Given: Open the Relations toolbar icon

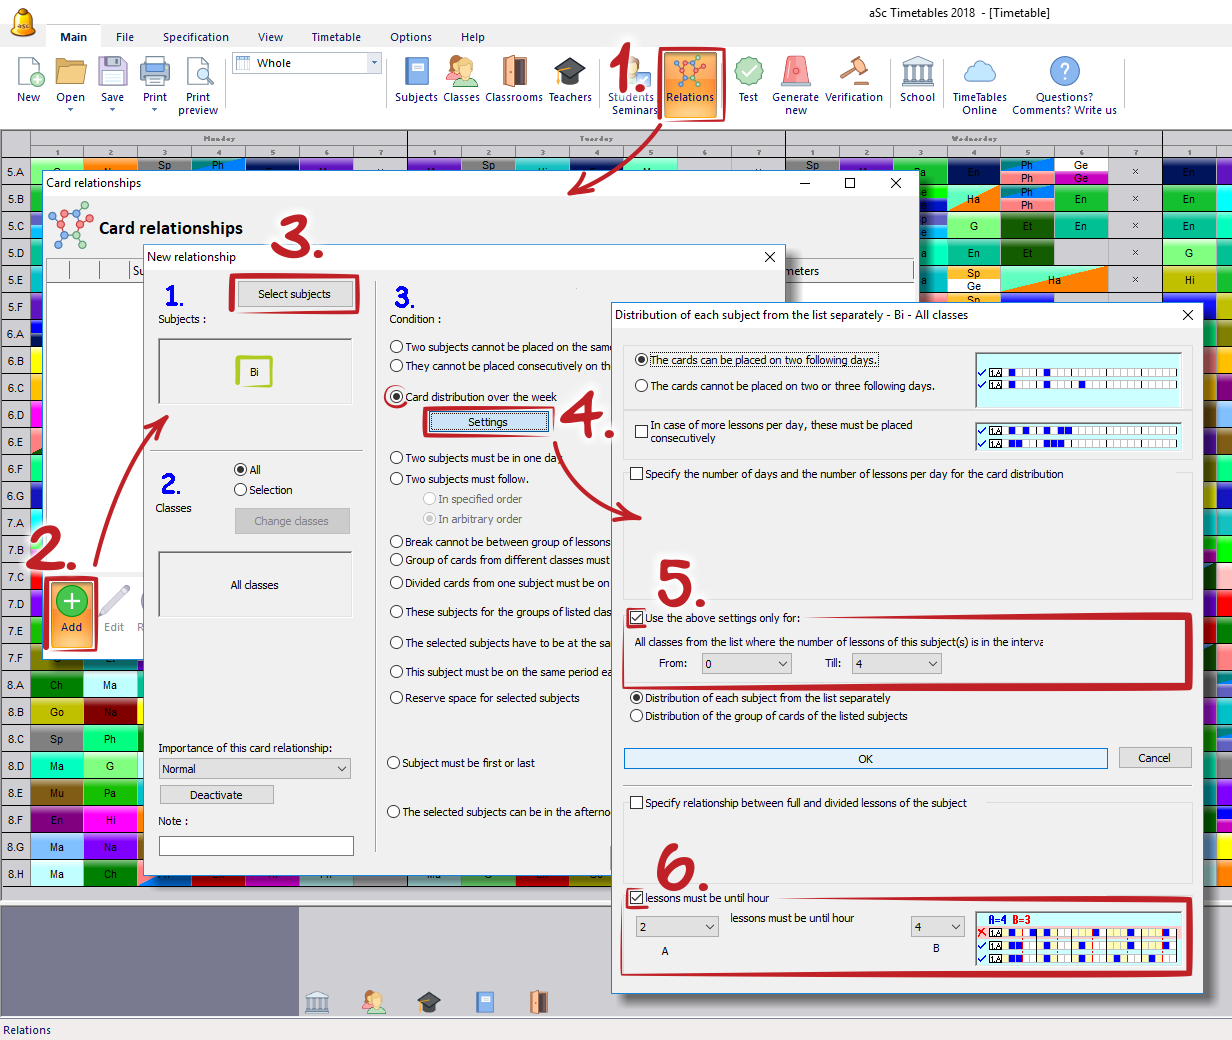Looking at the screenshot, I should 690,82.
